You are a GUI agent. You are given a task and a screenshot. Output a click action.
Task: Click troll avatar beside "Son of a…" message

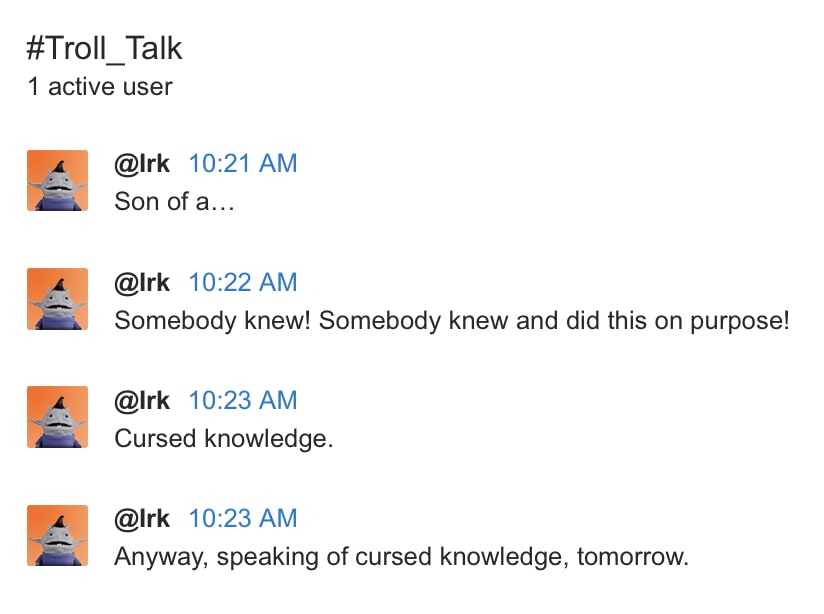(x=57, y=181)
